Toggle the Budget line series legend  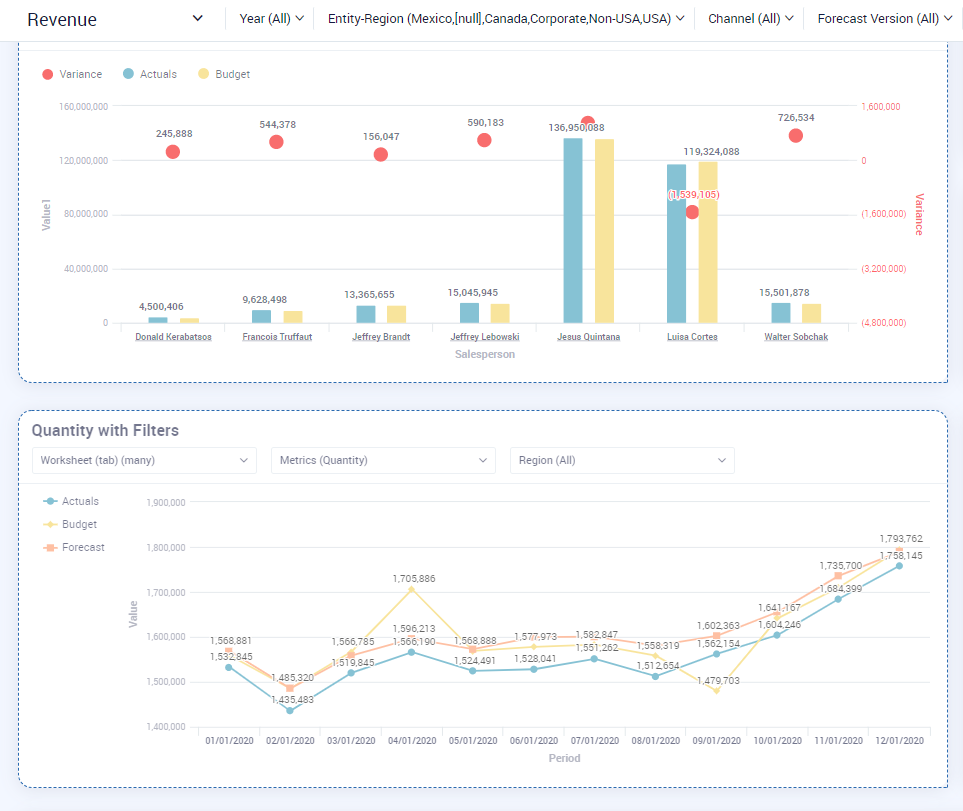(71, 524)
